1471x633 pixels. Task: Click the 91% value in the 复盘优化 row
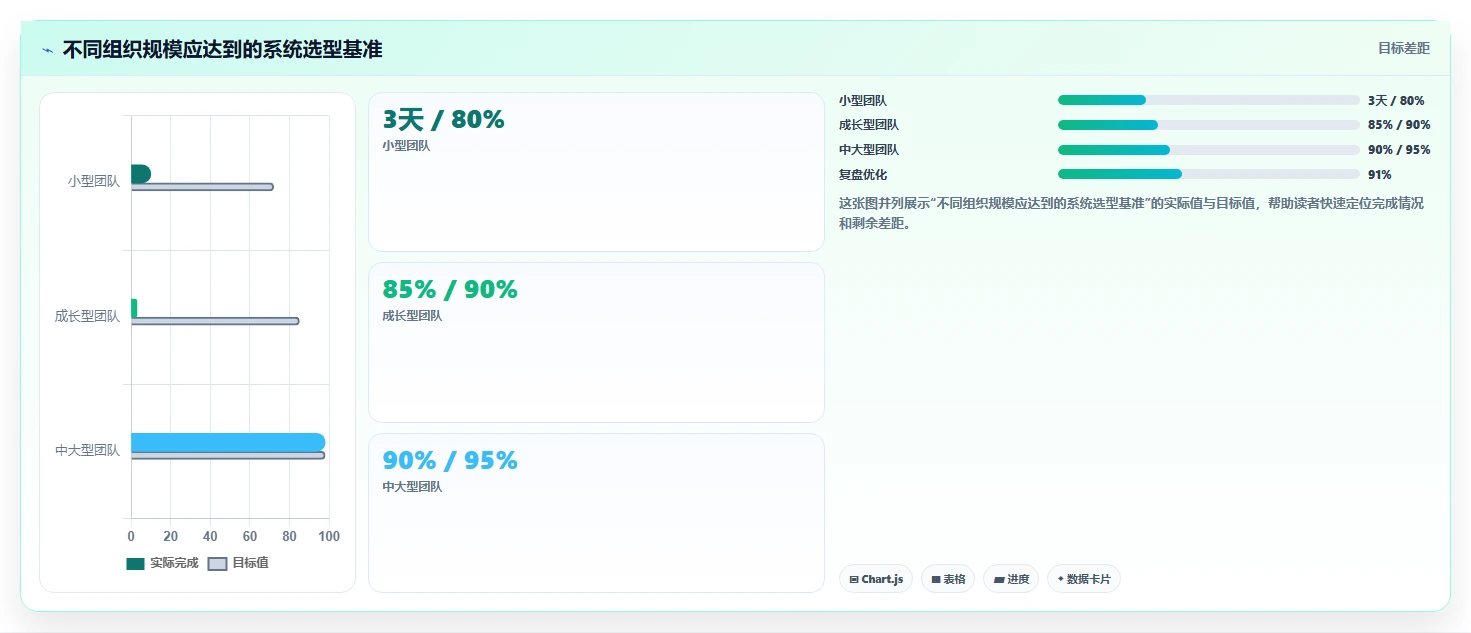pyautogui.click(x=1380, y=175)
